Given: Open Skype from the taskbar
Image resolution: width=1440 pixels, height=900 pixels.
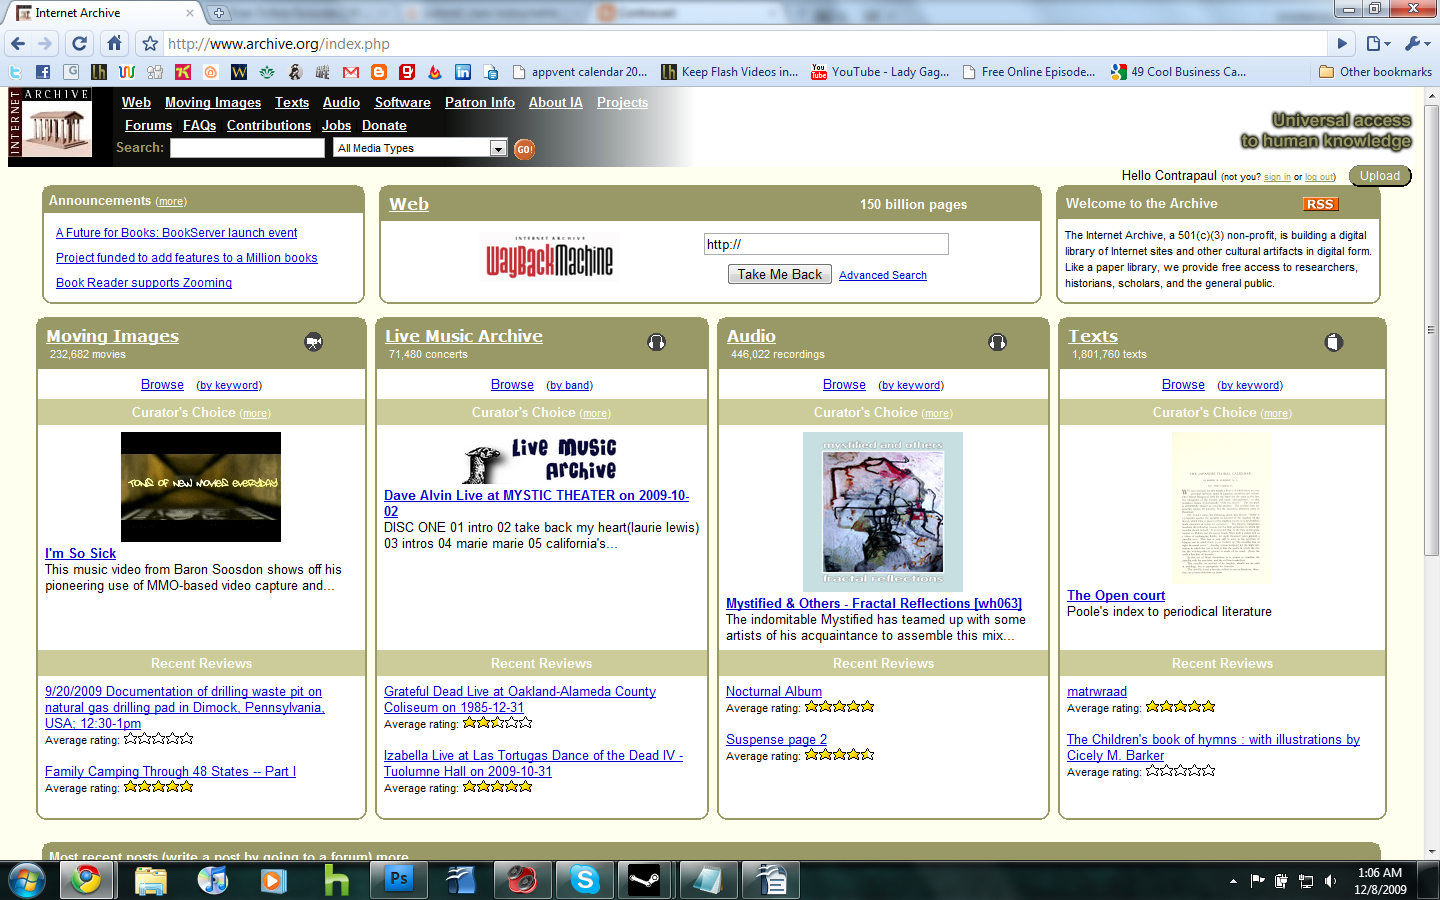Looking at the screenshot, I should tap(585, 880).
